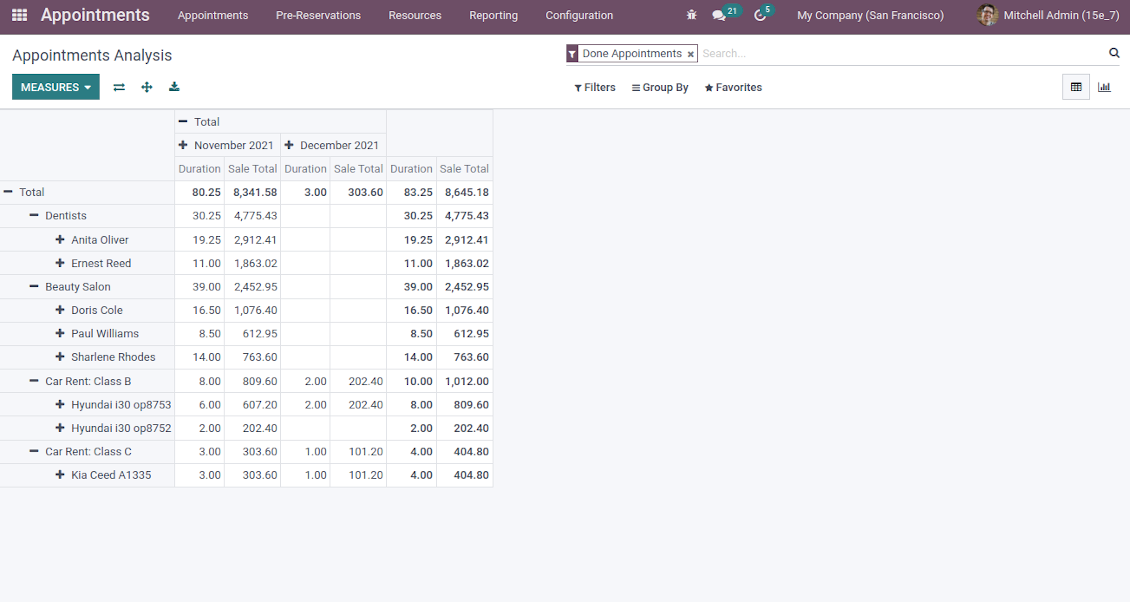Click the search magnifier icon
The width and height of the screenshot is (1130, 602).
[1114, 53]
